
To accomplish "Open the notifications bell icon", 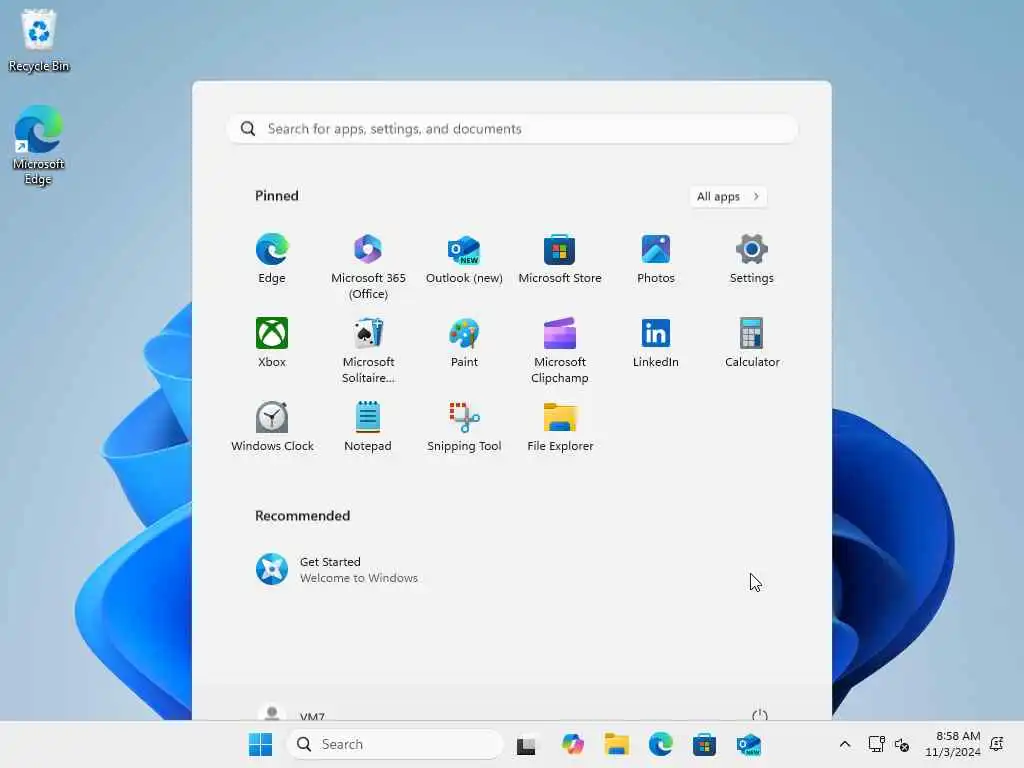I will (997, 744).
